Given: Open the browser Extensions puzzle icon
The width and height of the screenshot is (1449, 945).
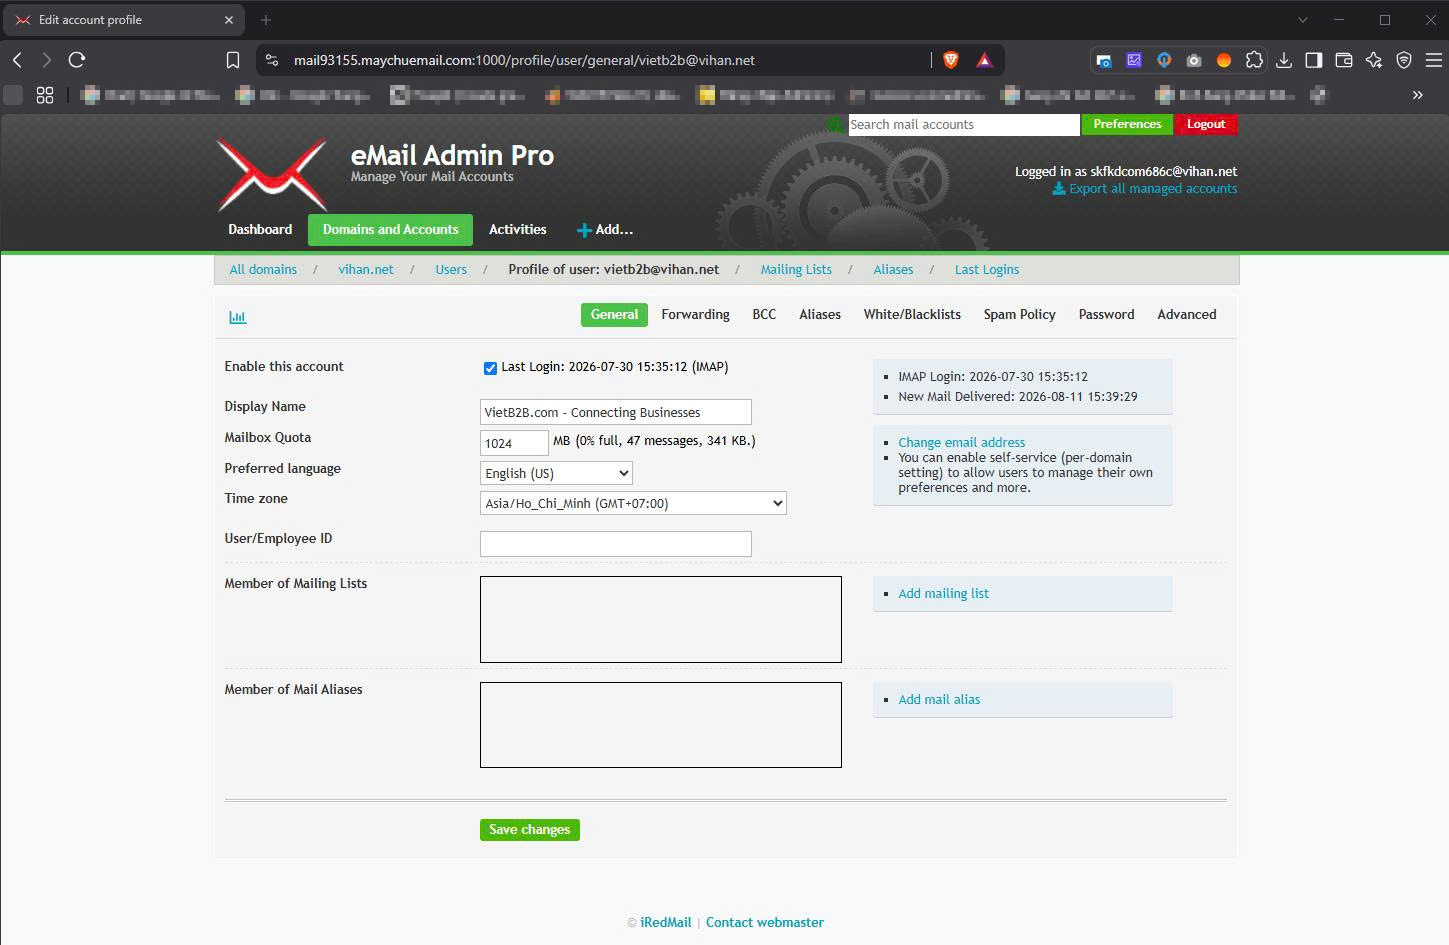Looking at the screenshot, I should pyautogui.click(x=1254, y=60).
